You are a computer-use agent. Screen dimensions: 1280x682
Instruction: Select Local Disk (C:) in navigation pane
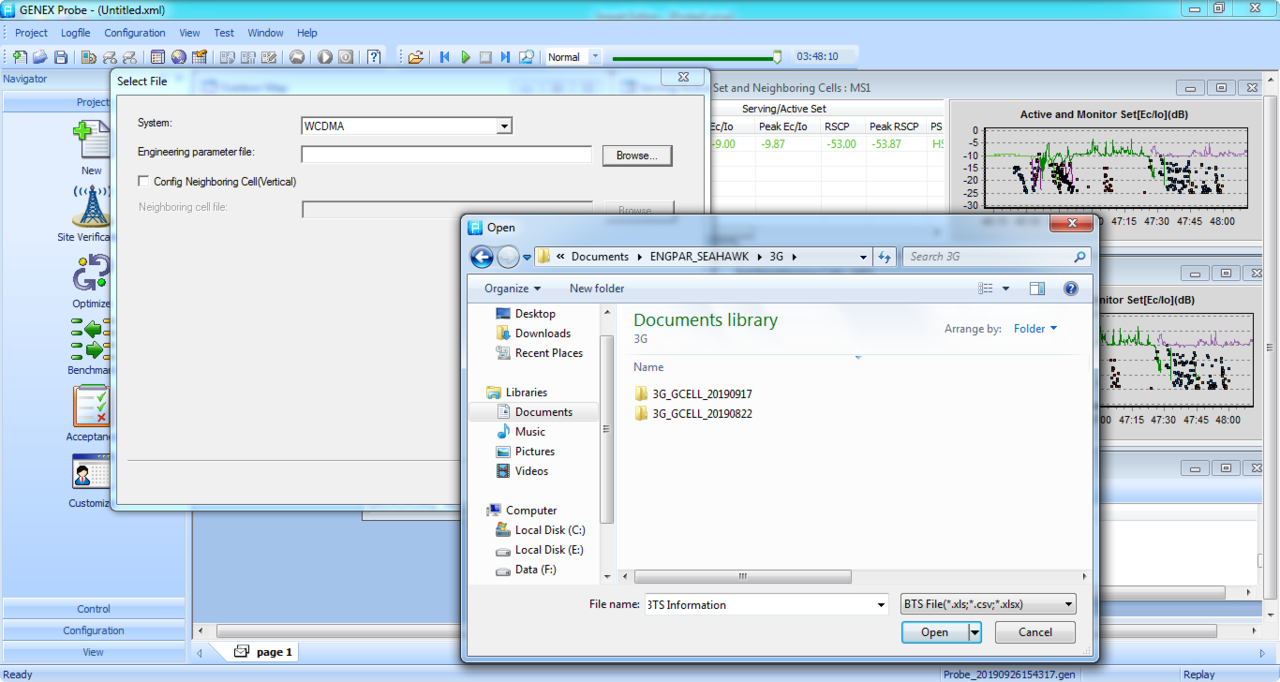[540, 530]
